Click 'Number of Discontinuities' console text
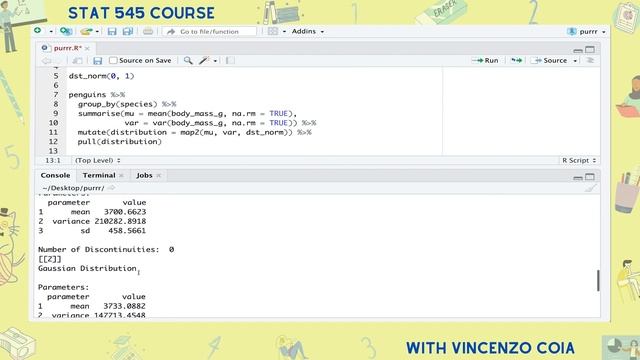Screen dimensions: 640x360 coord(98,249)
